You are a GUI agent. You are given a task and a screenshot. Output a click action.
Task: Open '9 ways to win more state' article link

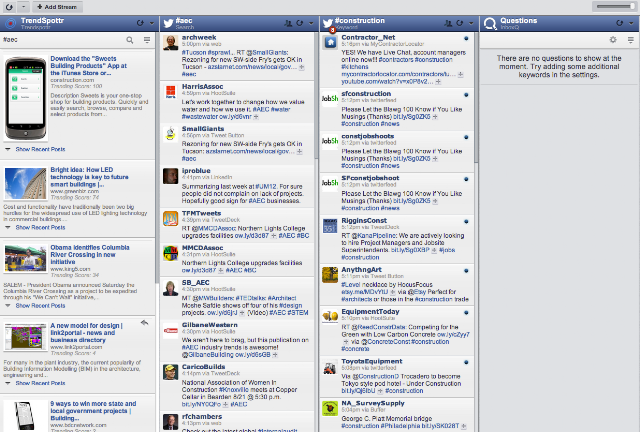point(93,411)
